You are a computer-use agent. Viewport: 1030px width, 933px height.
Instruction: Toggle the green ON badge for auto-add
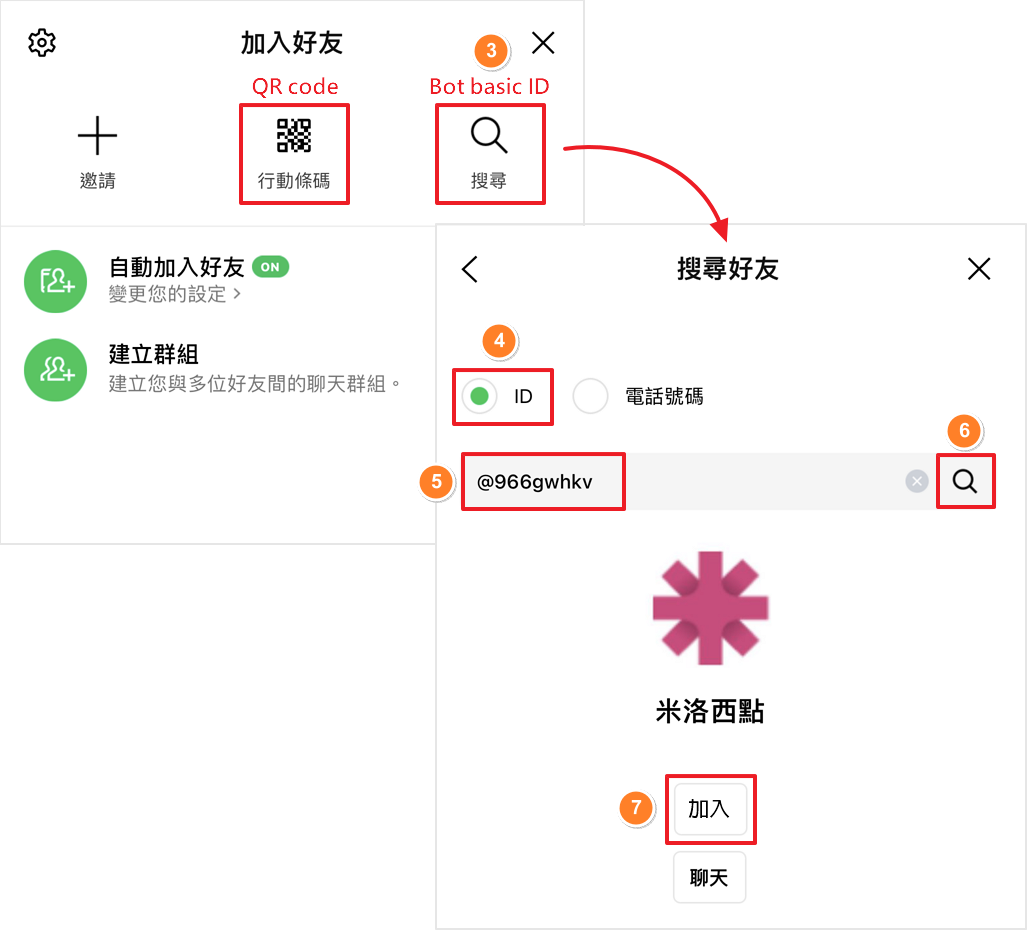[270, 267]
